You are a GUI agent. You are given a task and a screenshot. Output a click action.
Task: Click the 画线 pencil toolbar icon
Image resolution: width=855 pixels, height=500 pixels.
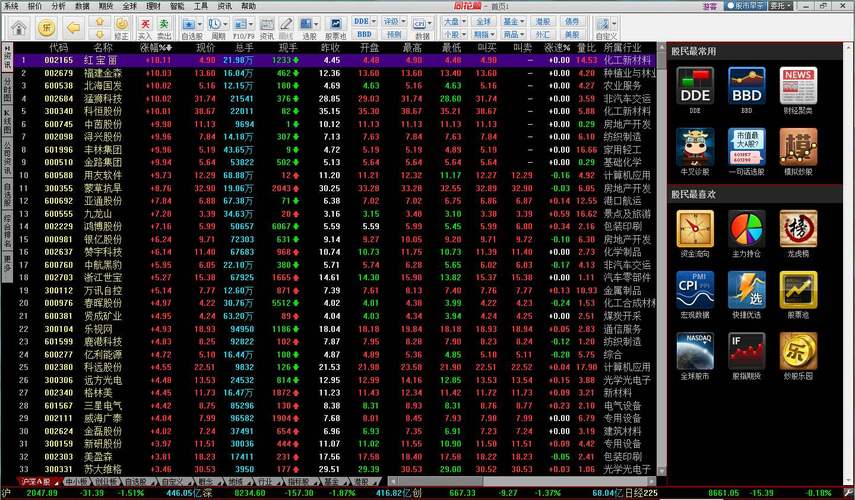(286, 28)
